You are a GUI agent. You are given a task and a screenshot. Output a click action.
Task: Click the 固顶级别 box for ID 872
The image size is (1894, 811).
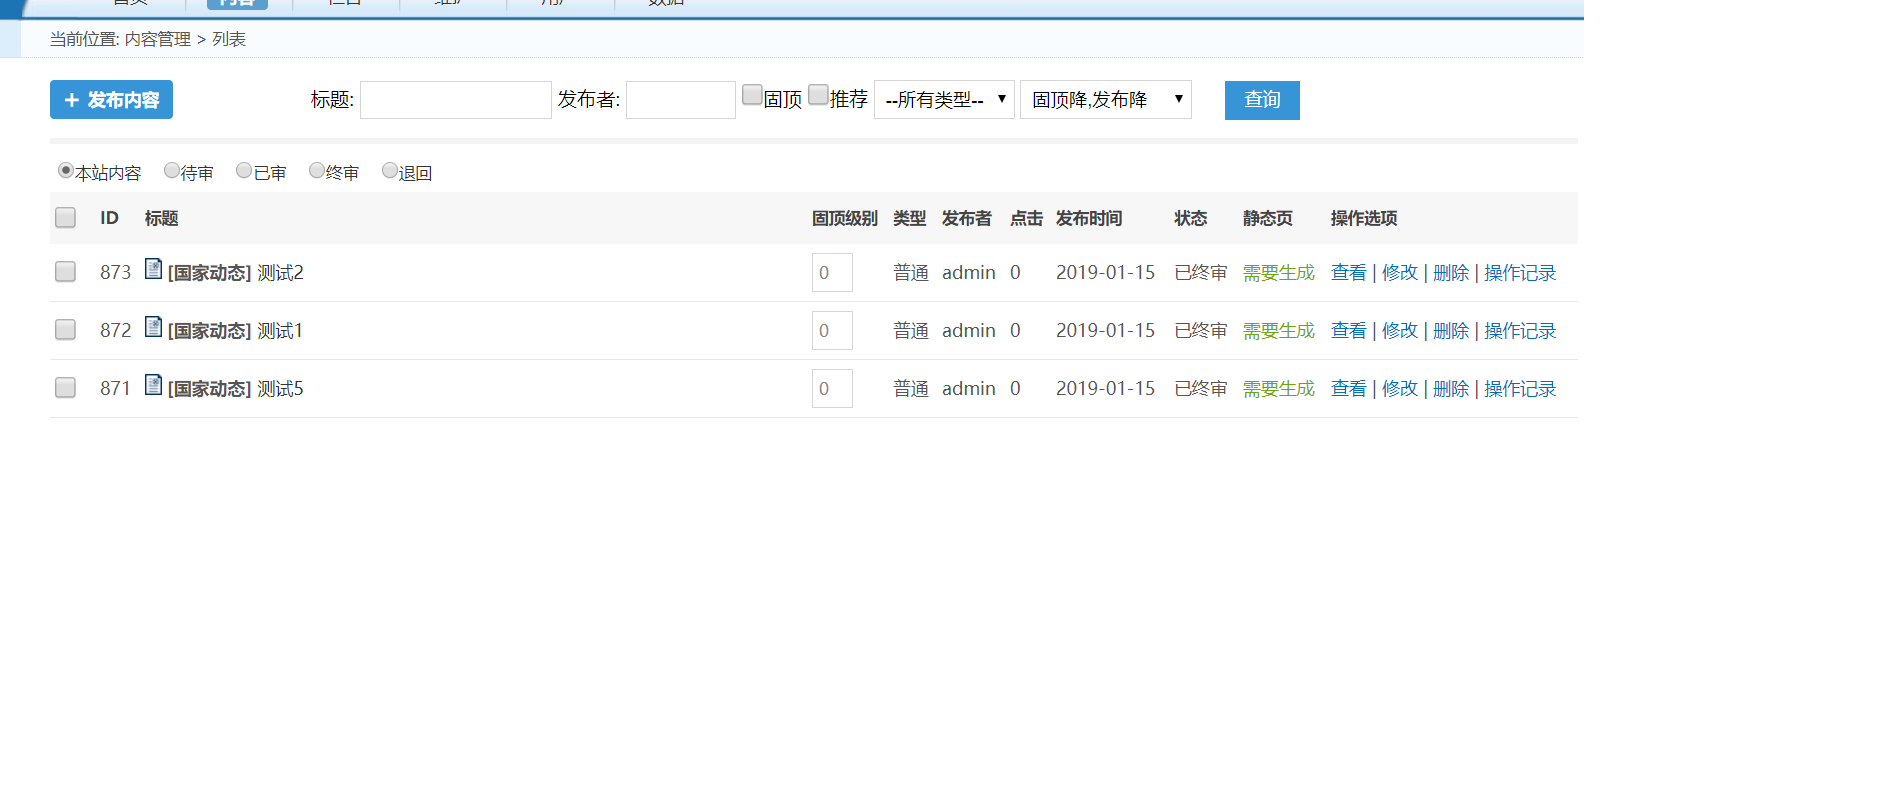tap(832, 331)
